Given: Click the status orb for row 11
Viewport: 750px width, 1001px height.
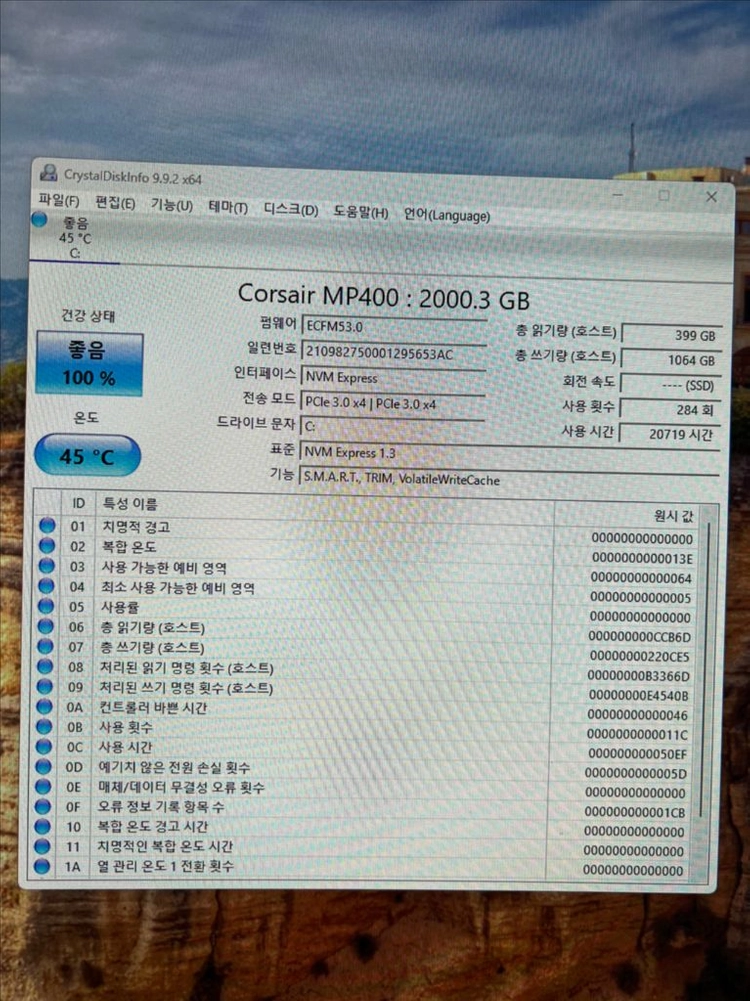Looking at the screenshot, I should 42,846.
